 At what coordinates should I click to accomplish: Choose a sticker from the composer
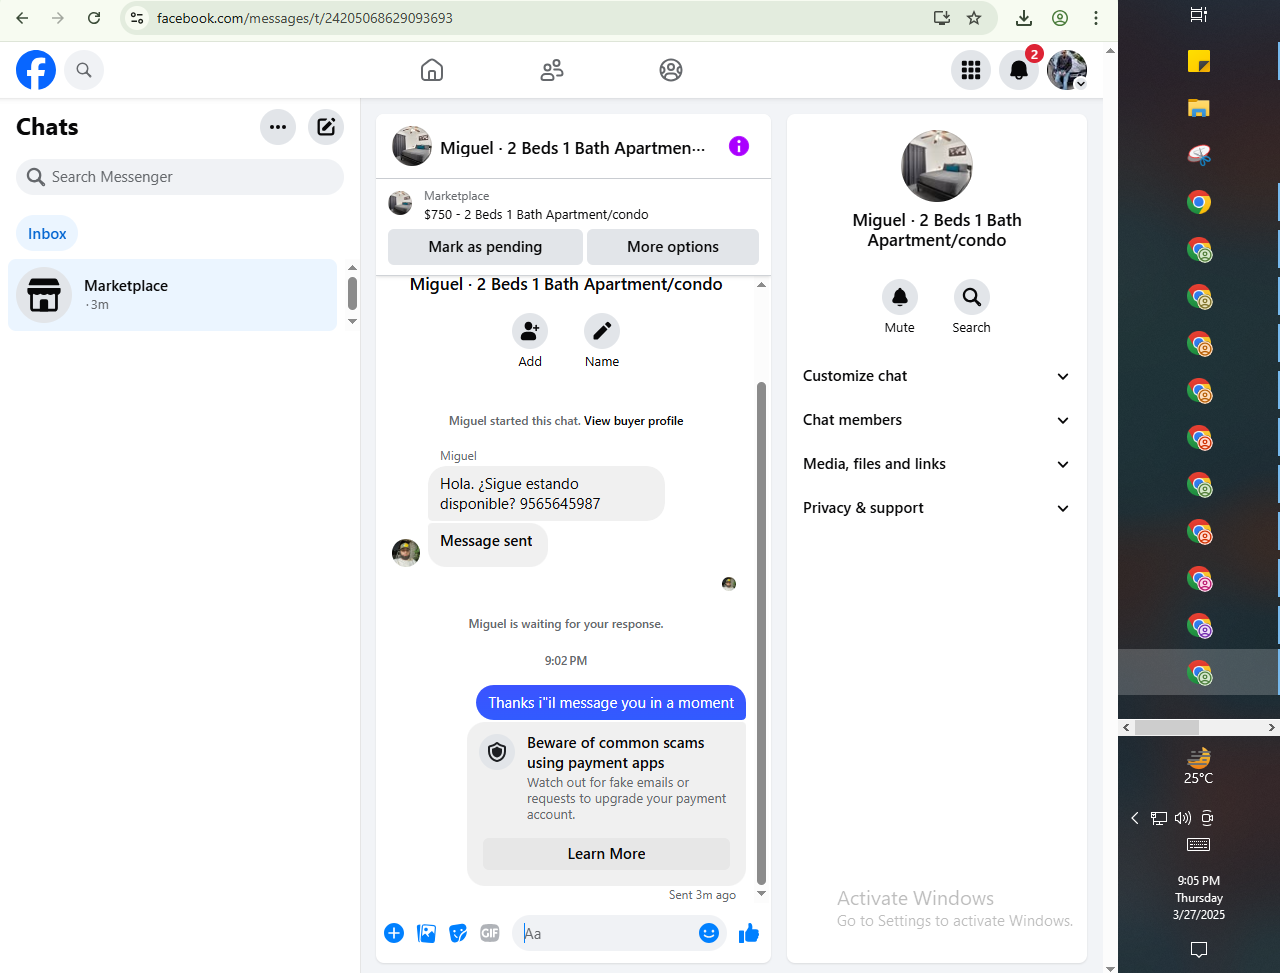coord(458,933)
